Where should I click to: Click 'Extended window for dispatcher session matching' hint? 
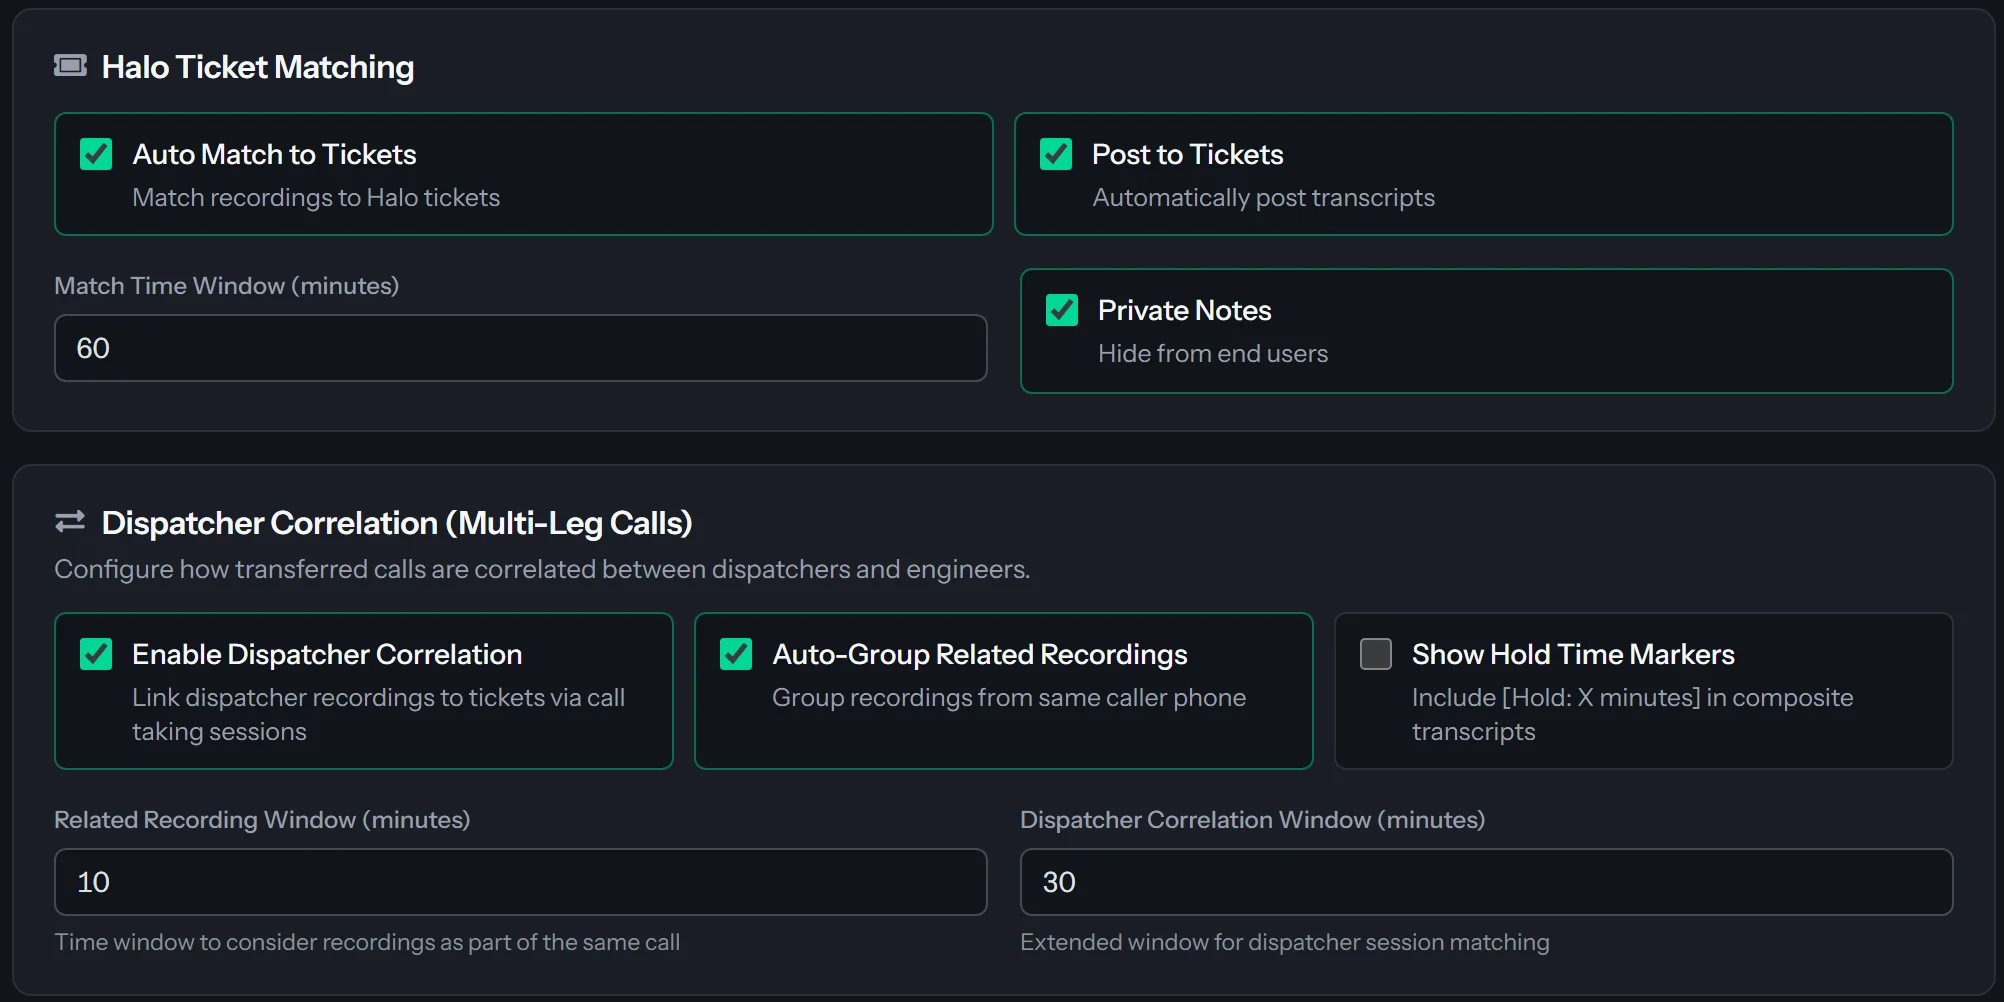pyautogui.click(x=1285, y=942)
